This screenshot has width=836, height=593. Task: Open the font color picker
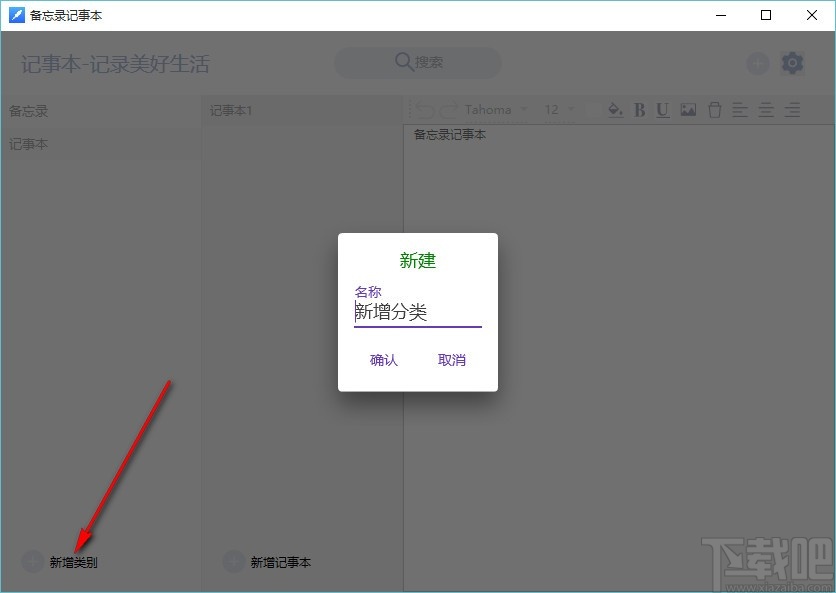point(615,110)
